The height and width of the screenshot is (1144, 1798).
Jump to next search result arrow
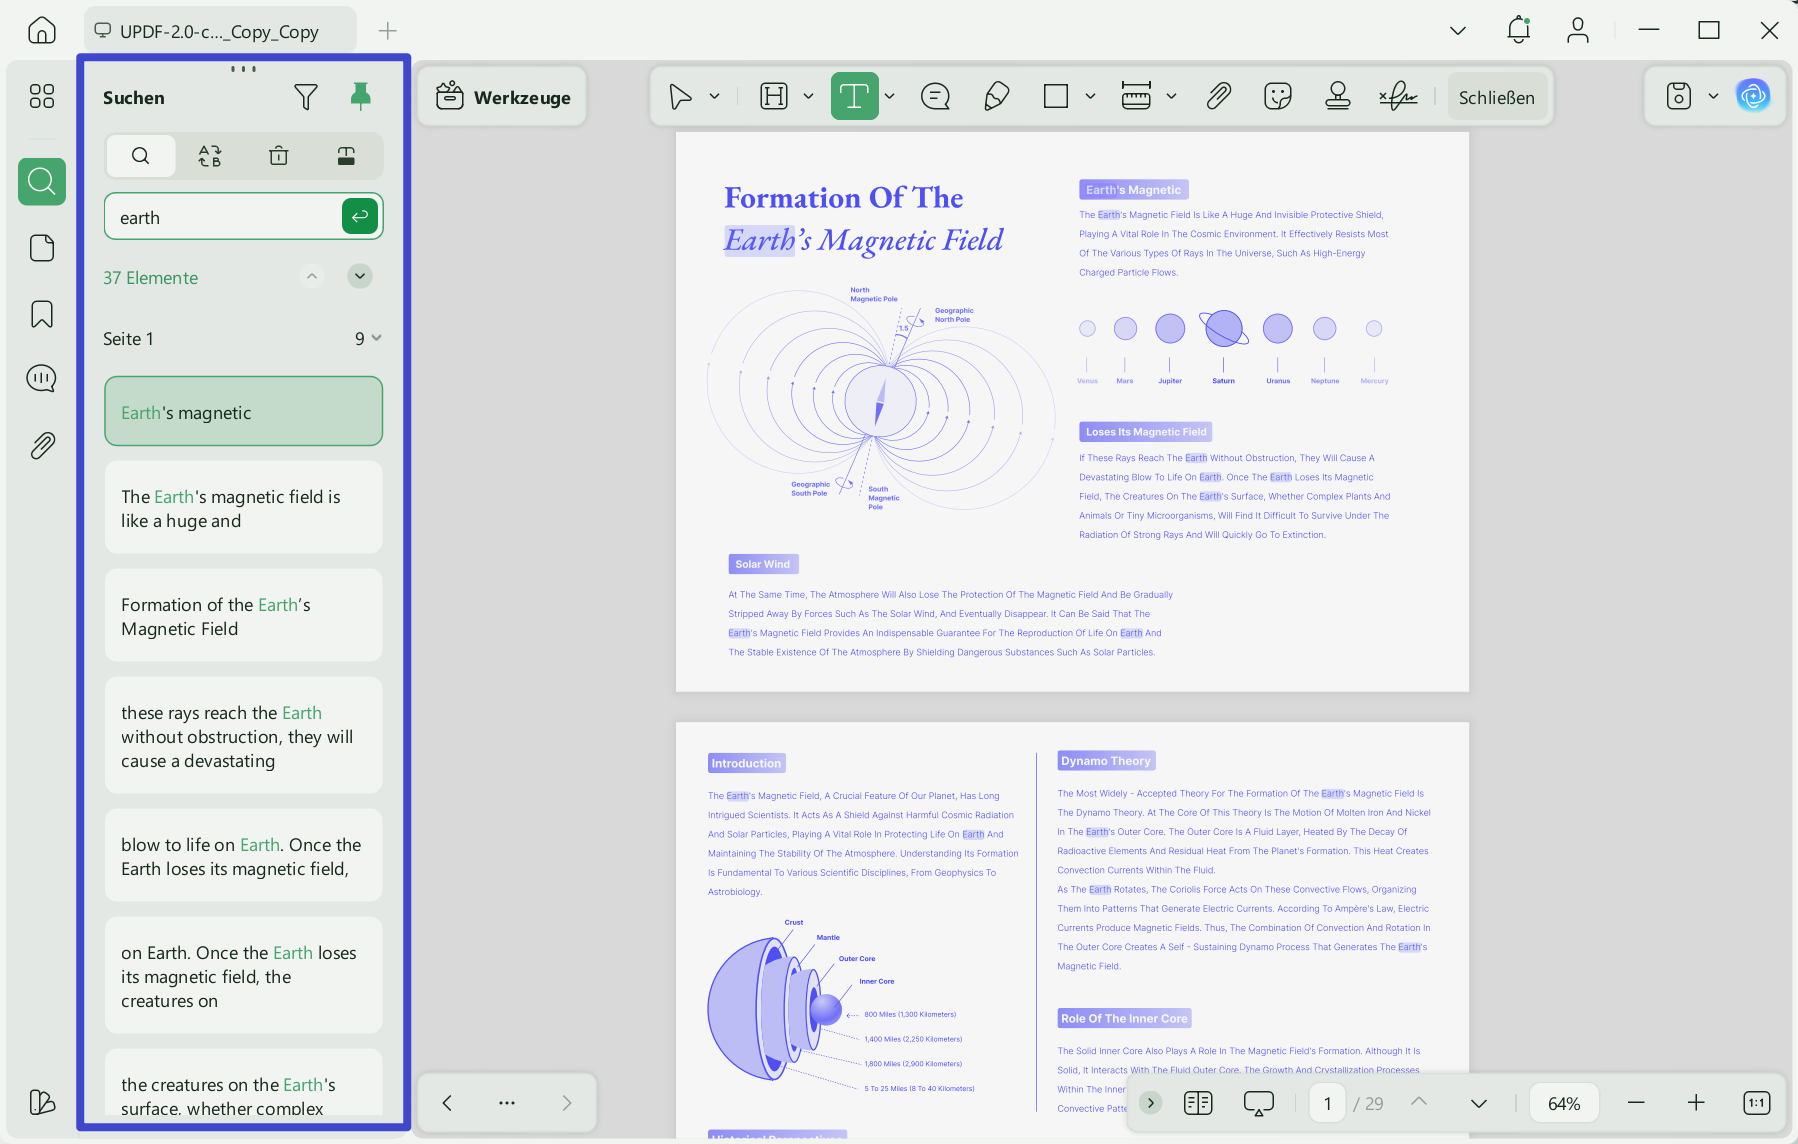tap(360, 276)
